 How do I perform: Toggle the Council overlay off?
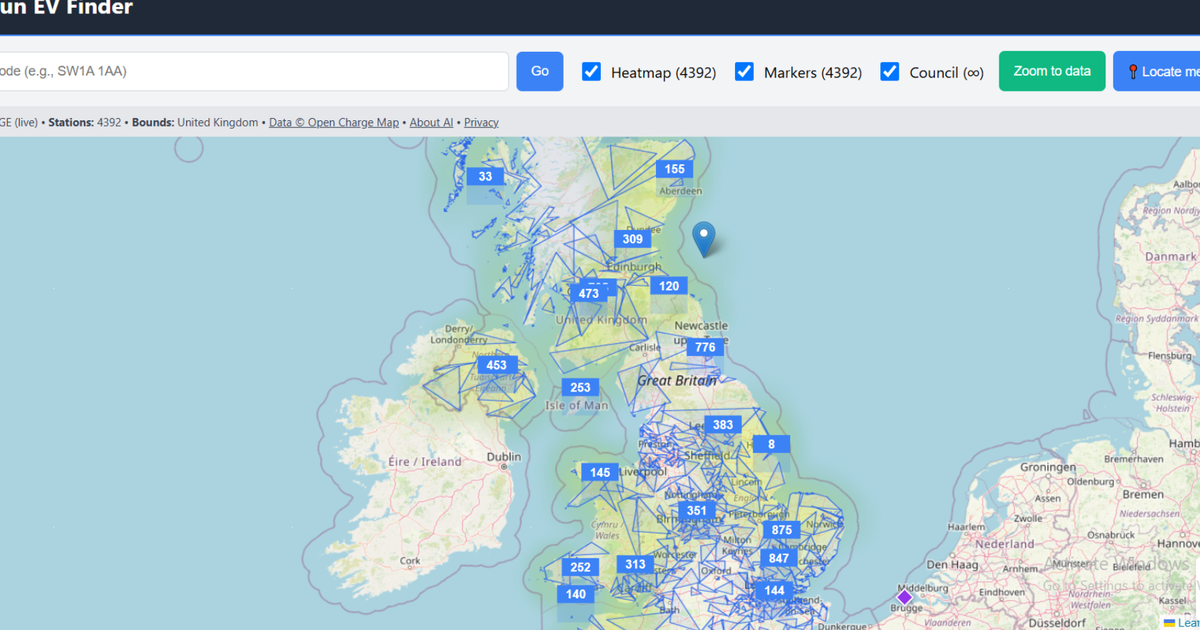[889, 71]
